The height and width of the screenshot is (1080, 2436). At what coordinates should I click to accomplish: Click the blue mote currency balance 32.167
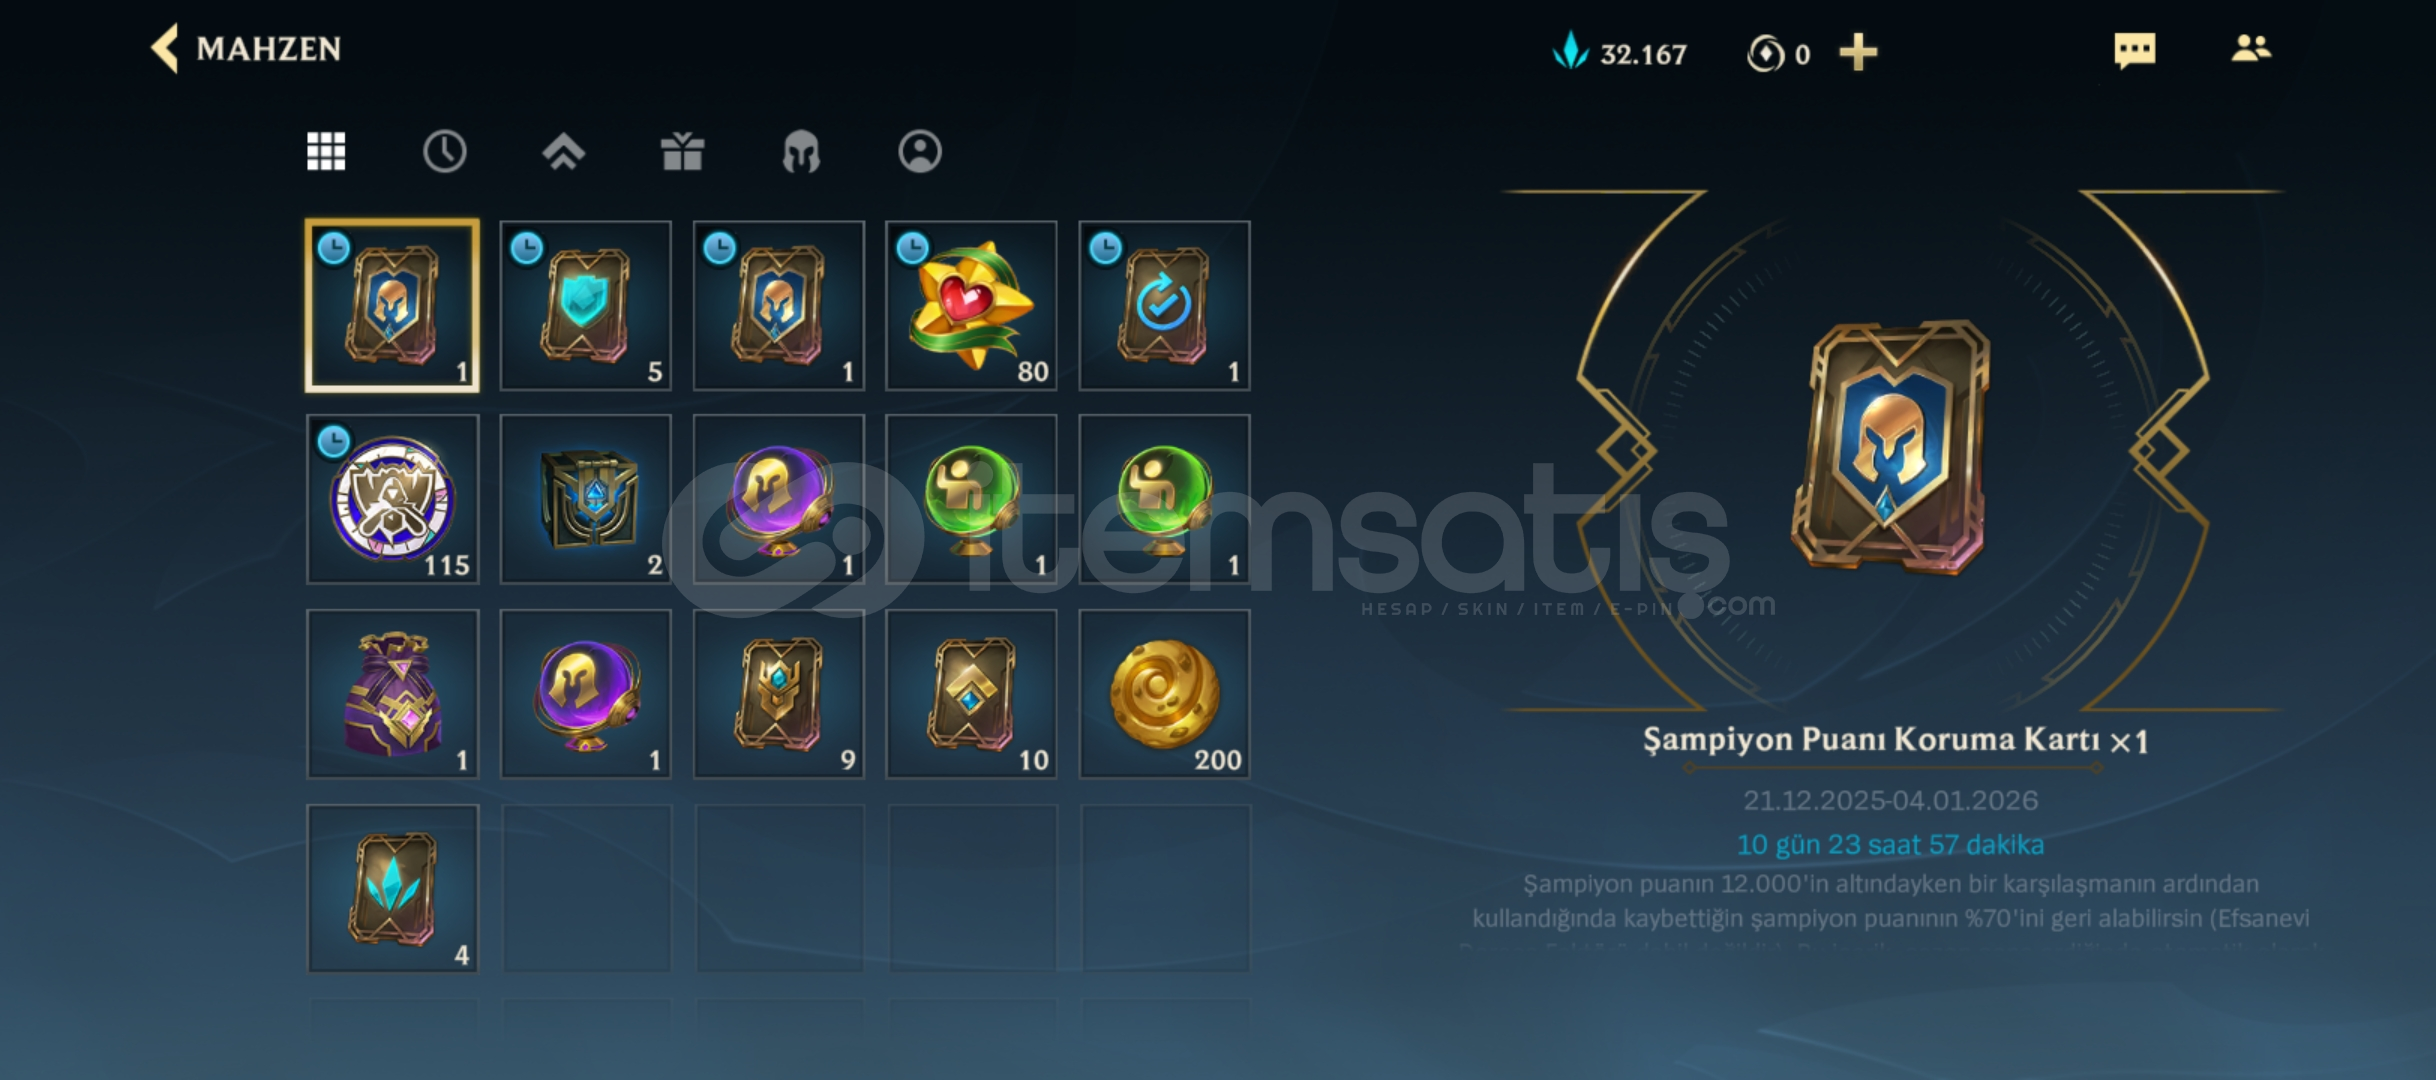coord(1619,52)
